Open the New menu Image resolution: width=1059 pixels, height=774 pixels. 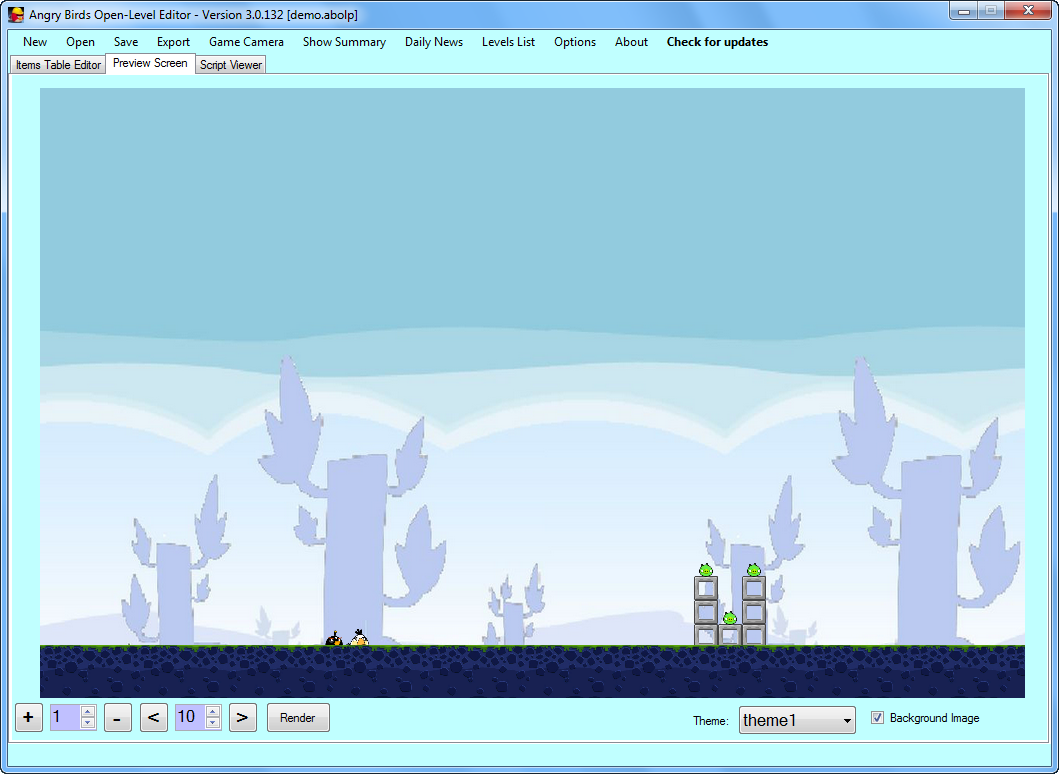pyautogui.click(x=34, y=42)
